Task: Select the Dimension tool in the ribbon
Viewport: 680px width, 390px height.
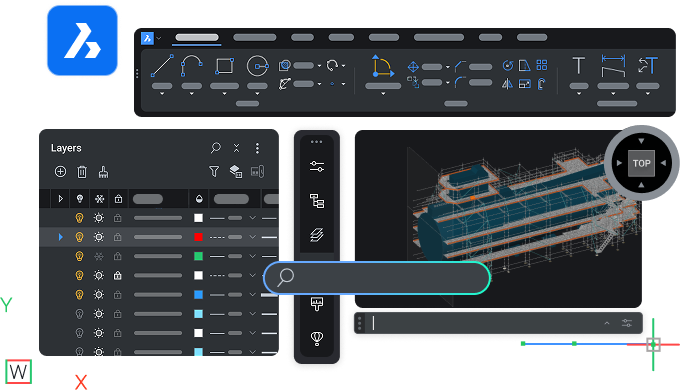Action: point(613,66)
